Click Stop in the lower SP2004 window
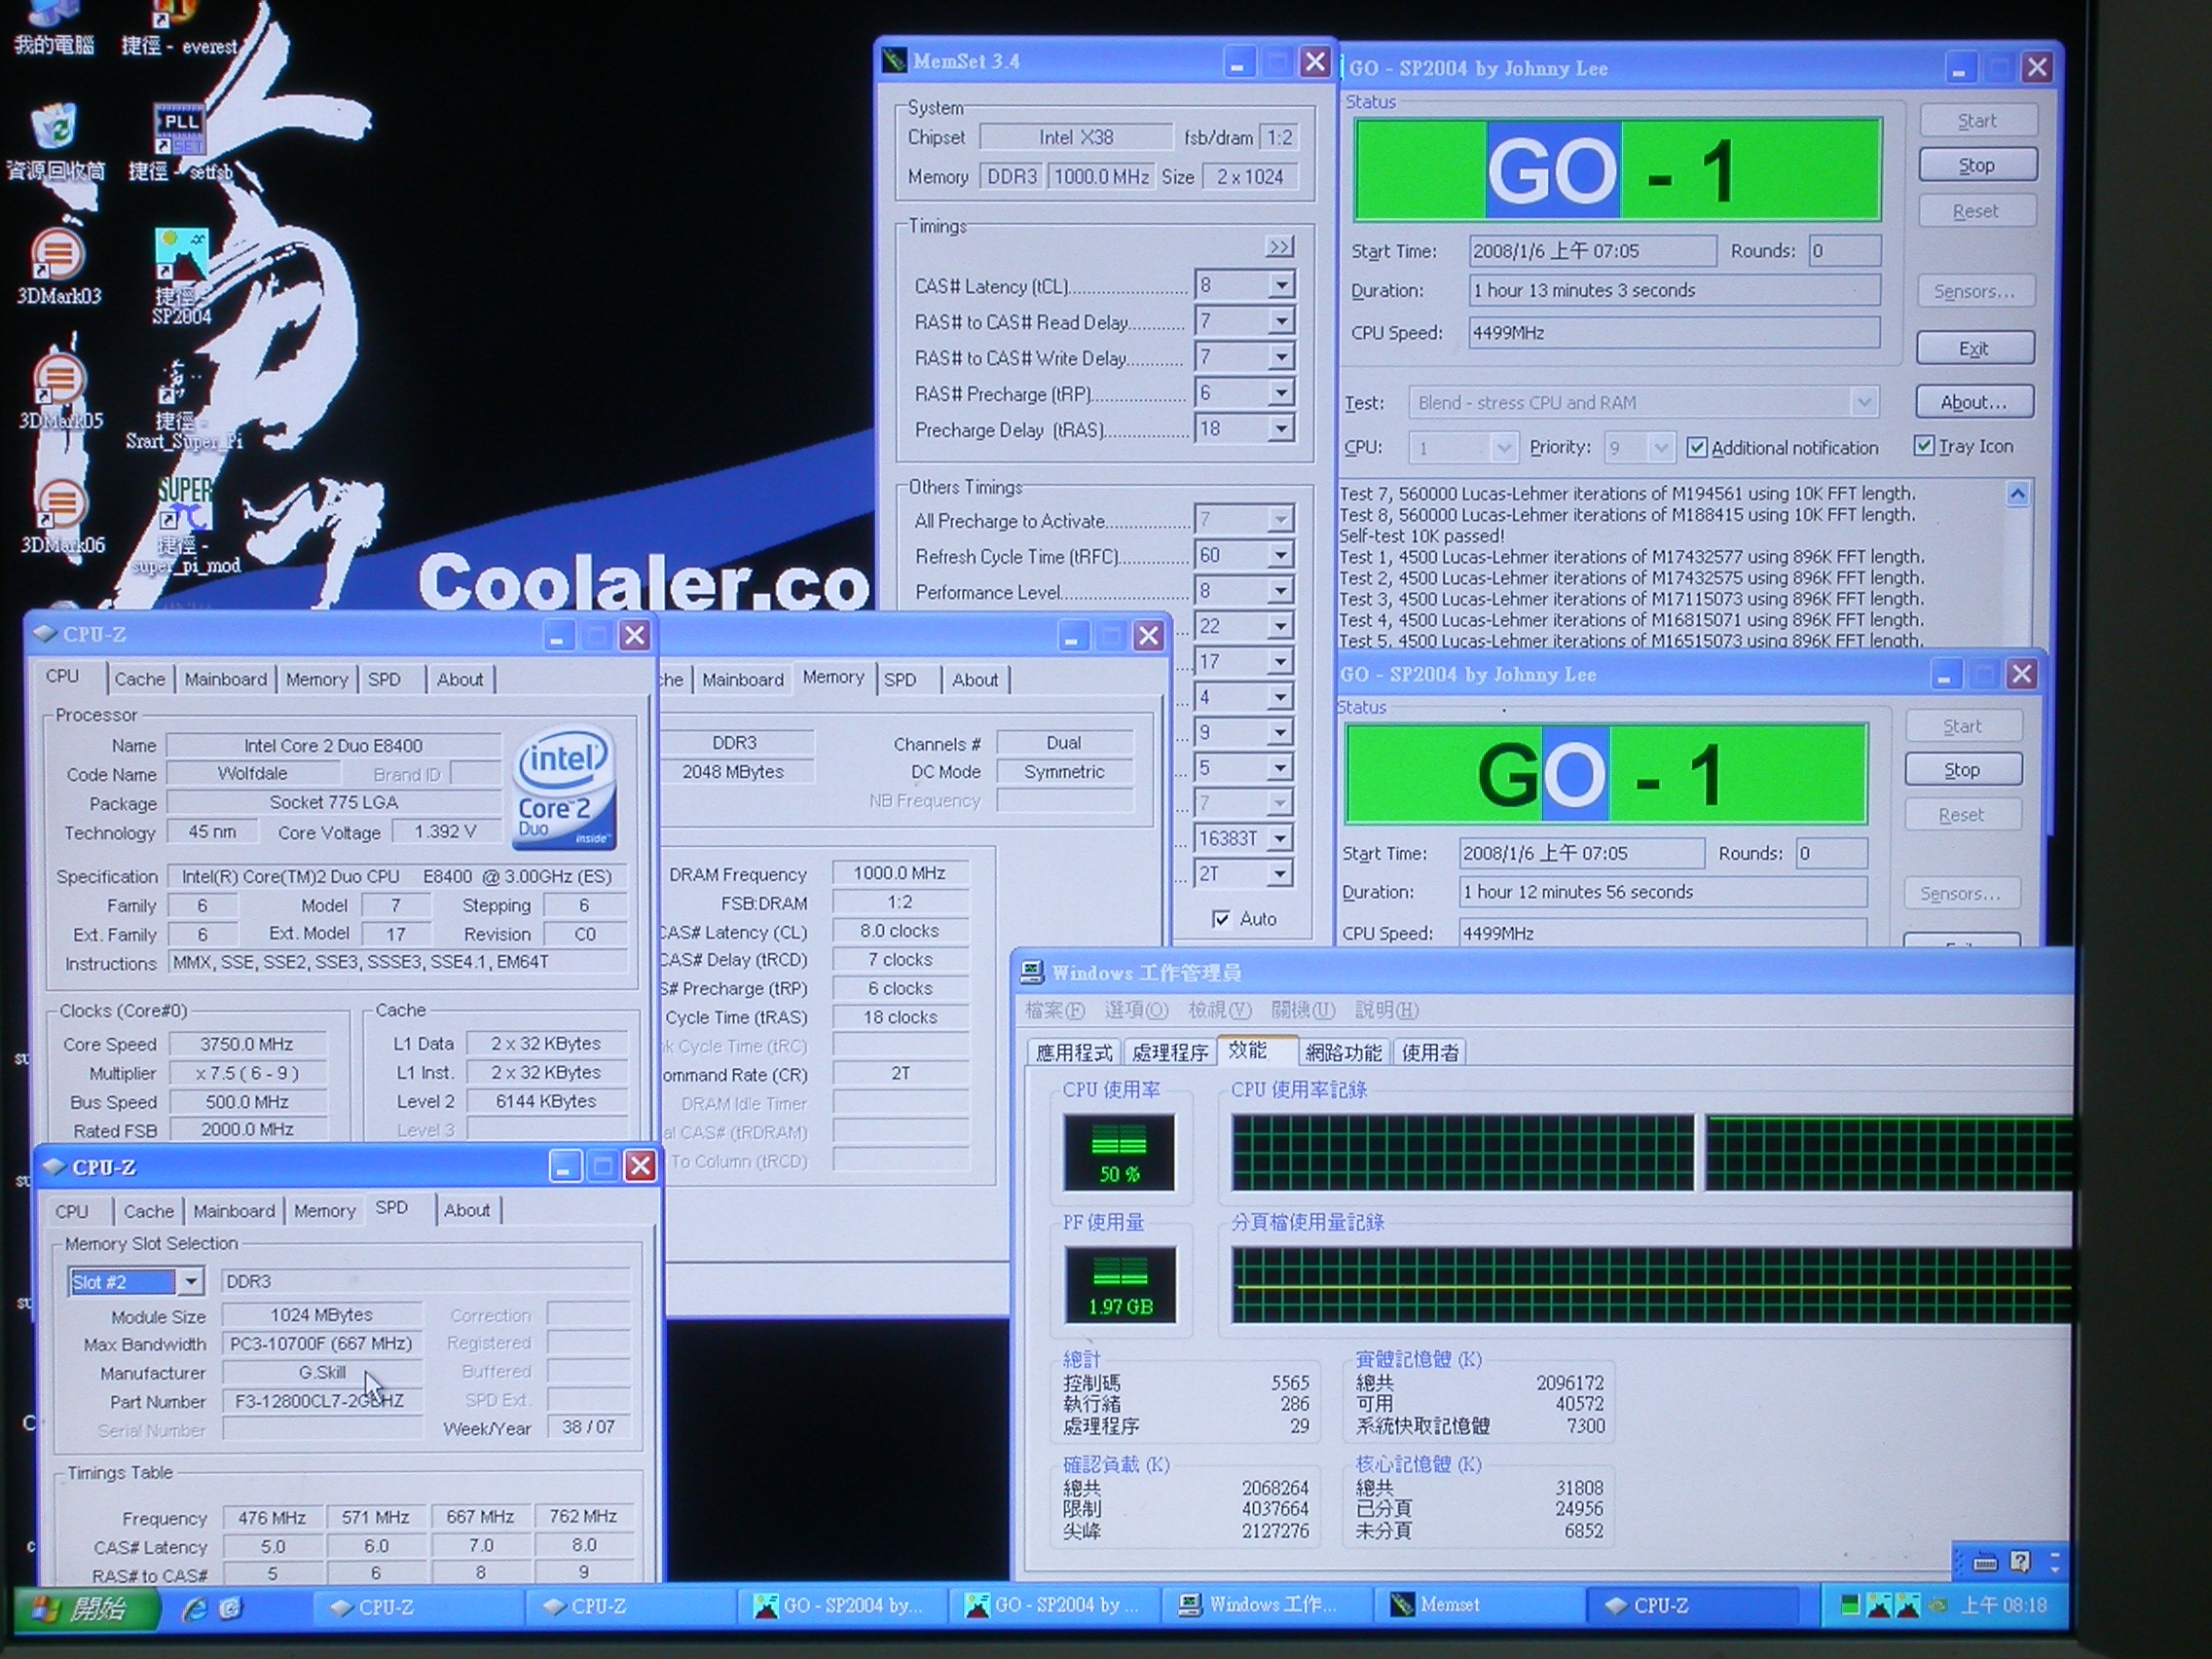 coord(1962,769)
